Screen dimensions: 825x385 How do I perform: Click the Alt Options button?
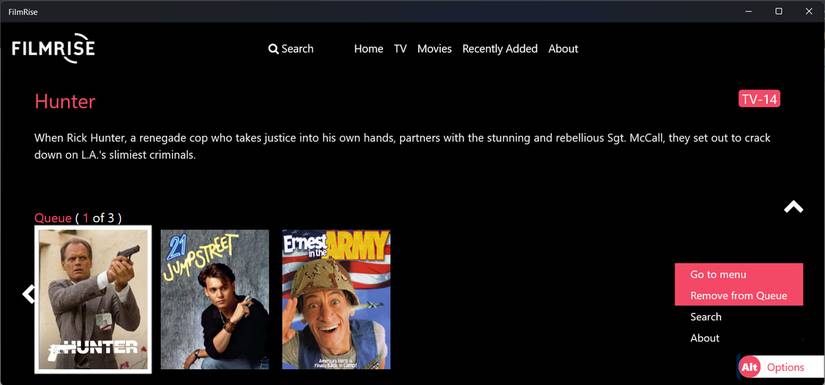pyautogui.click(x=781, y=367)
